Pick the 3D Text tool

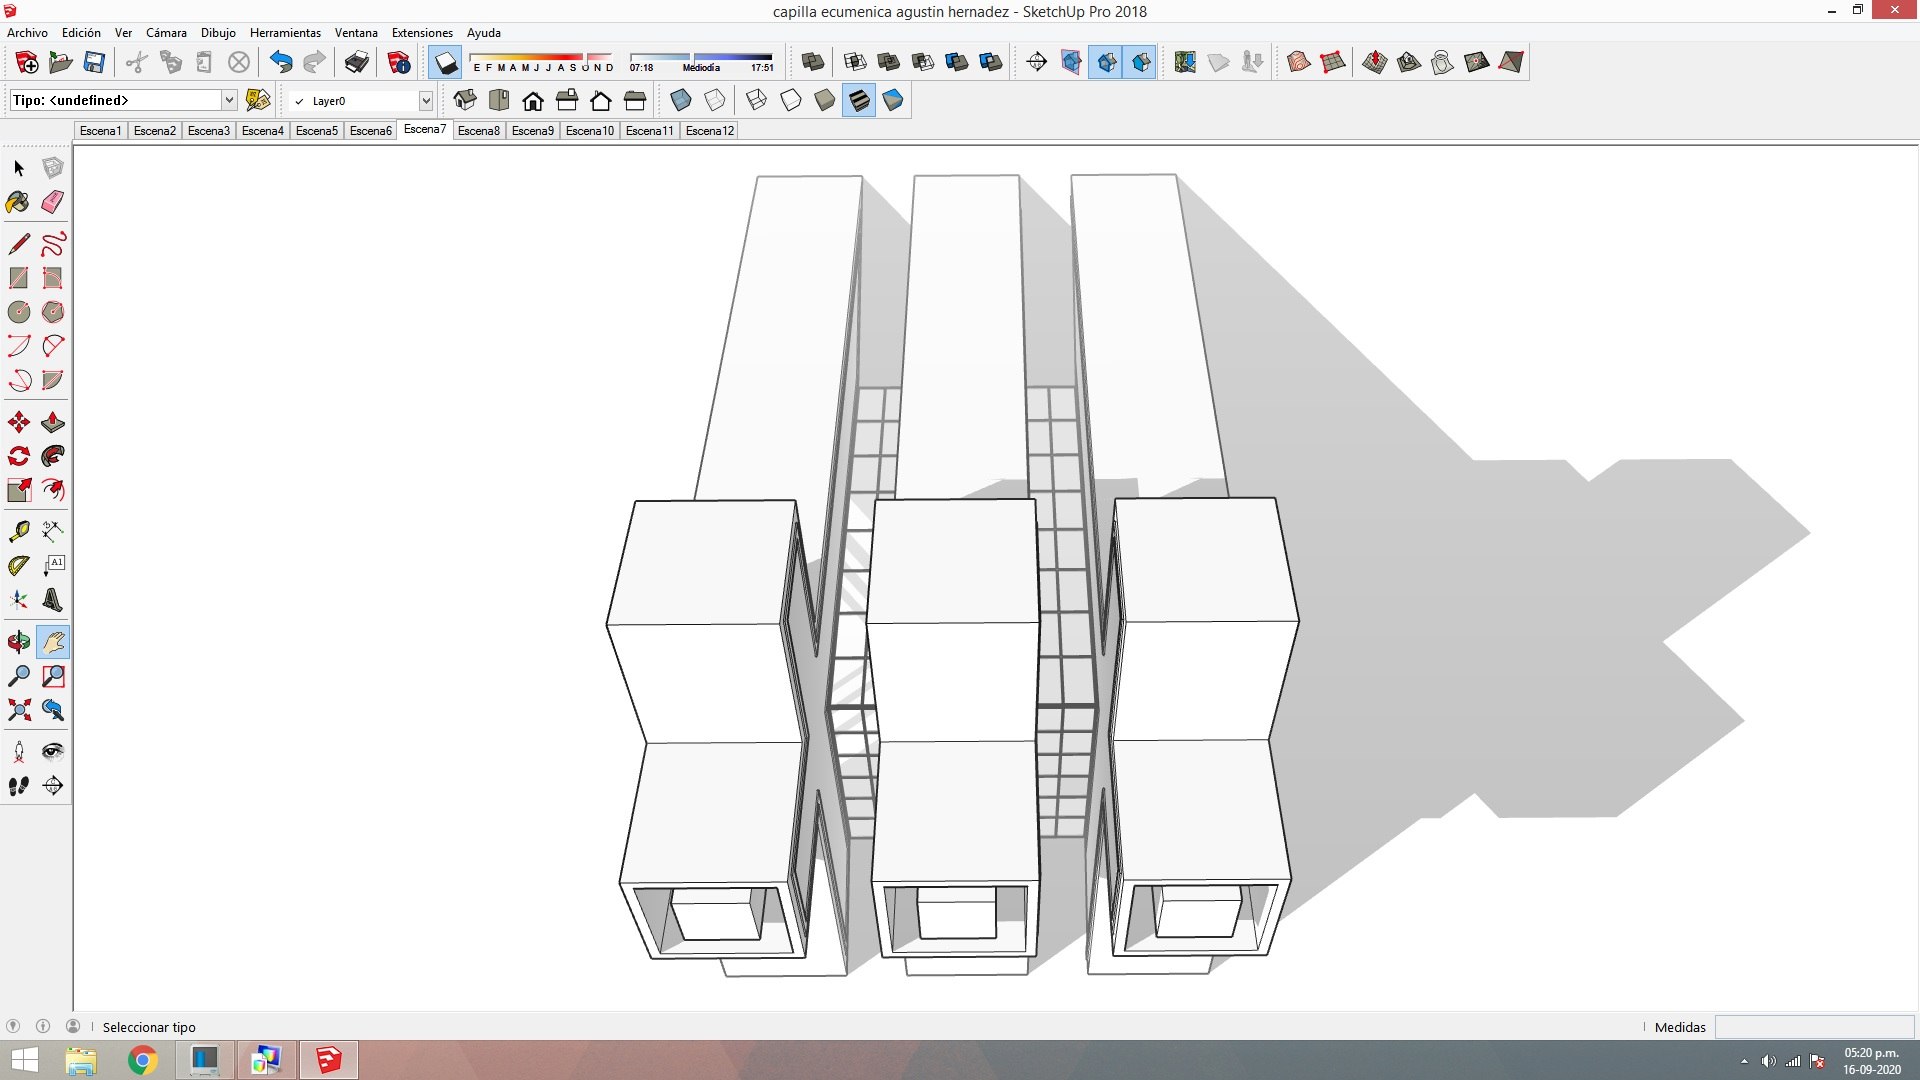(x=53, y=599)
